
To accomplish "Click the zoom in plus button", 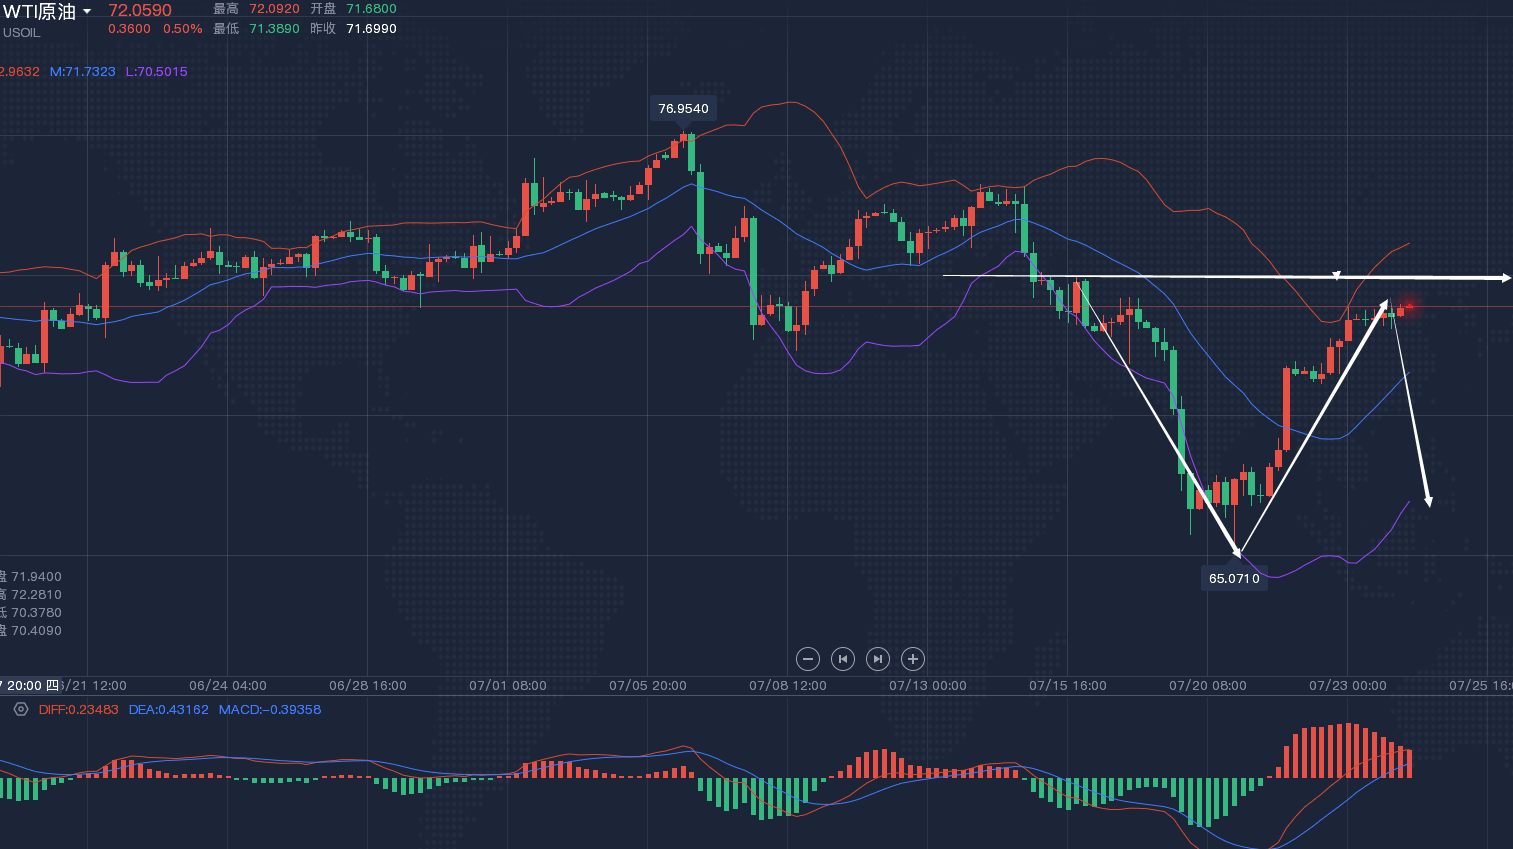I will (x=912, y=659).
